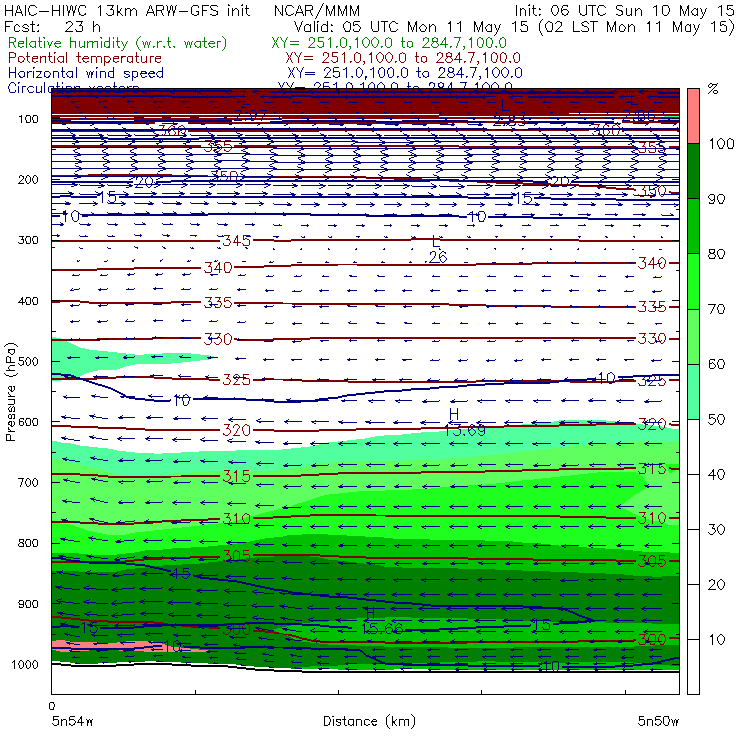The image size is (740, 740).
Task: Click the '0' distance axis origin label
Action: click(52, 706)
